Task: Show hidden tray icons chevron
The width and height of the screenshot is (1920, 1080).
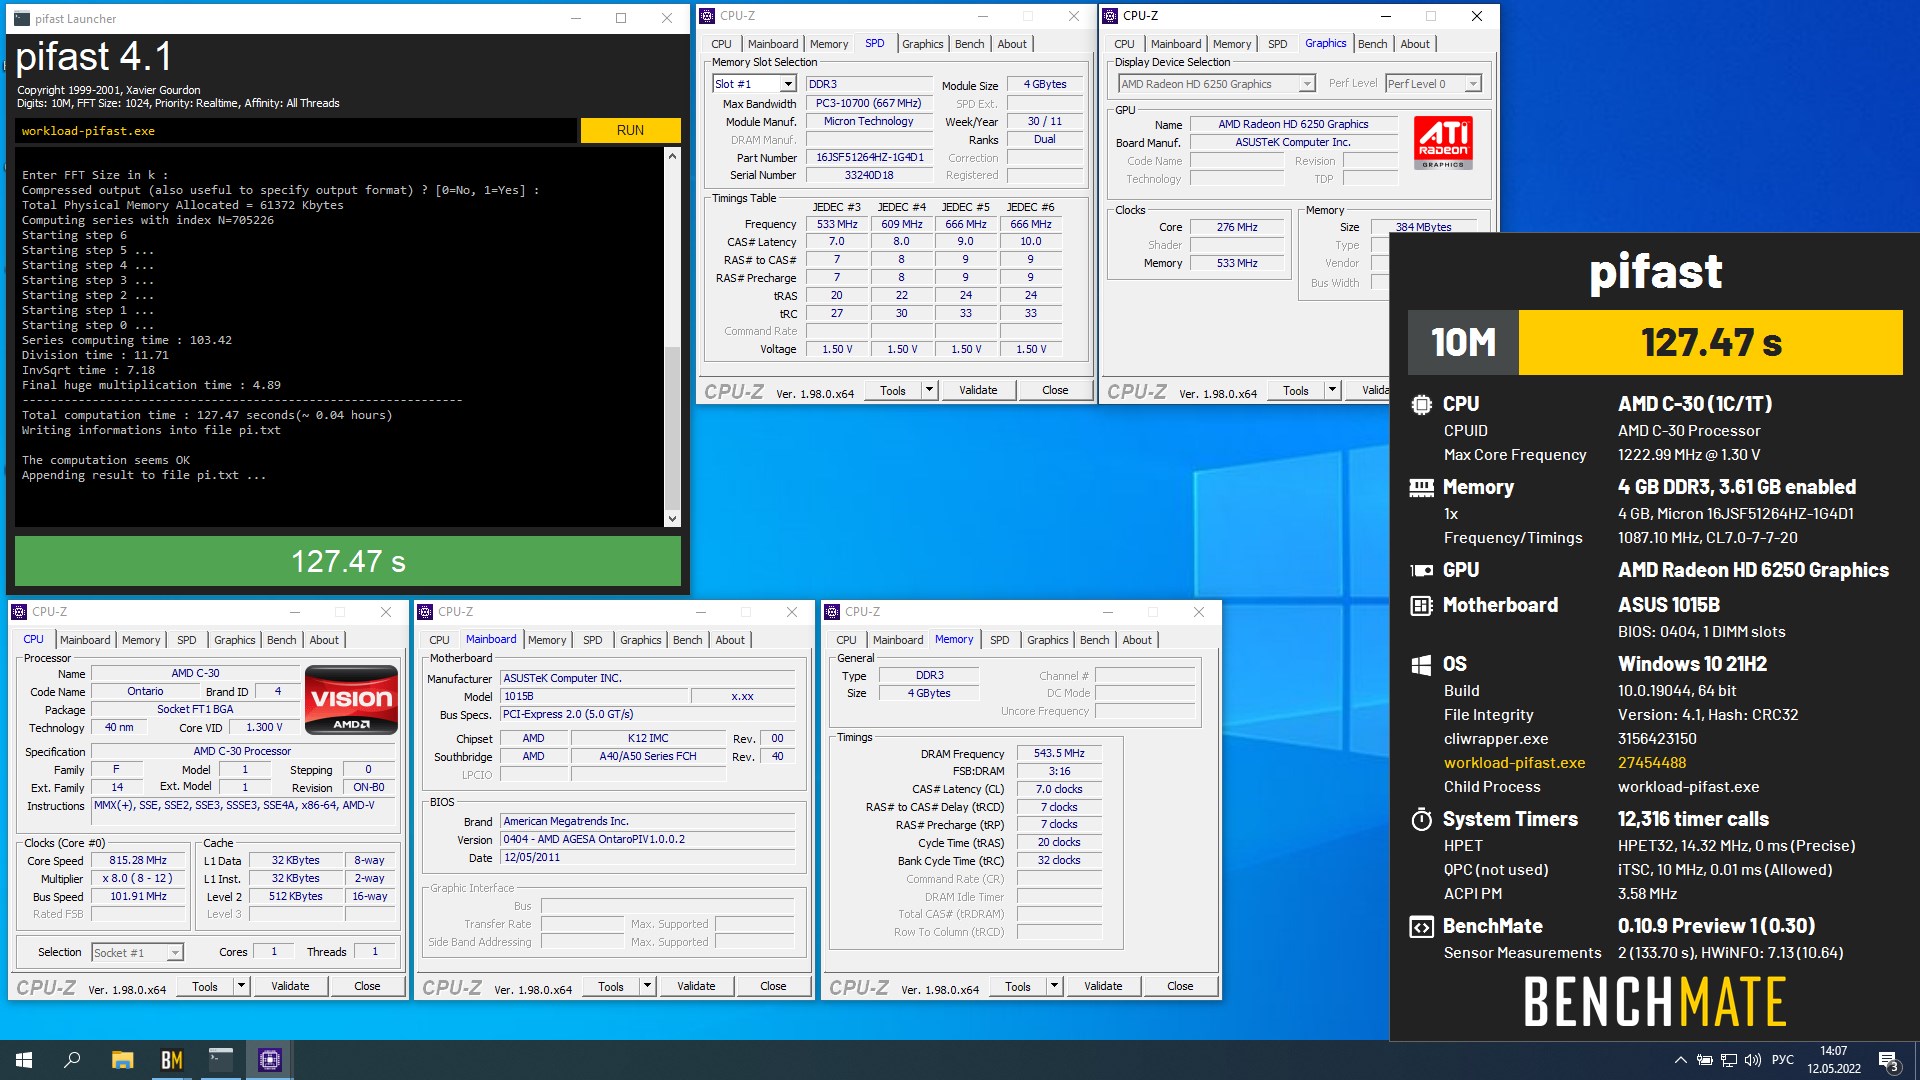Action: pyautogui.click(x=1680, y=1060)
